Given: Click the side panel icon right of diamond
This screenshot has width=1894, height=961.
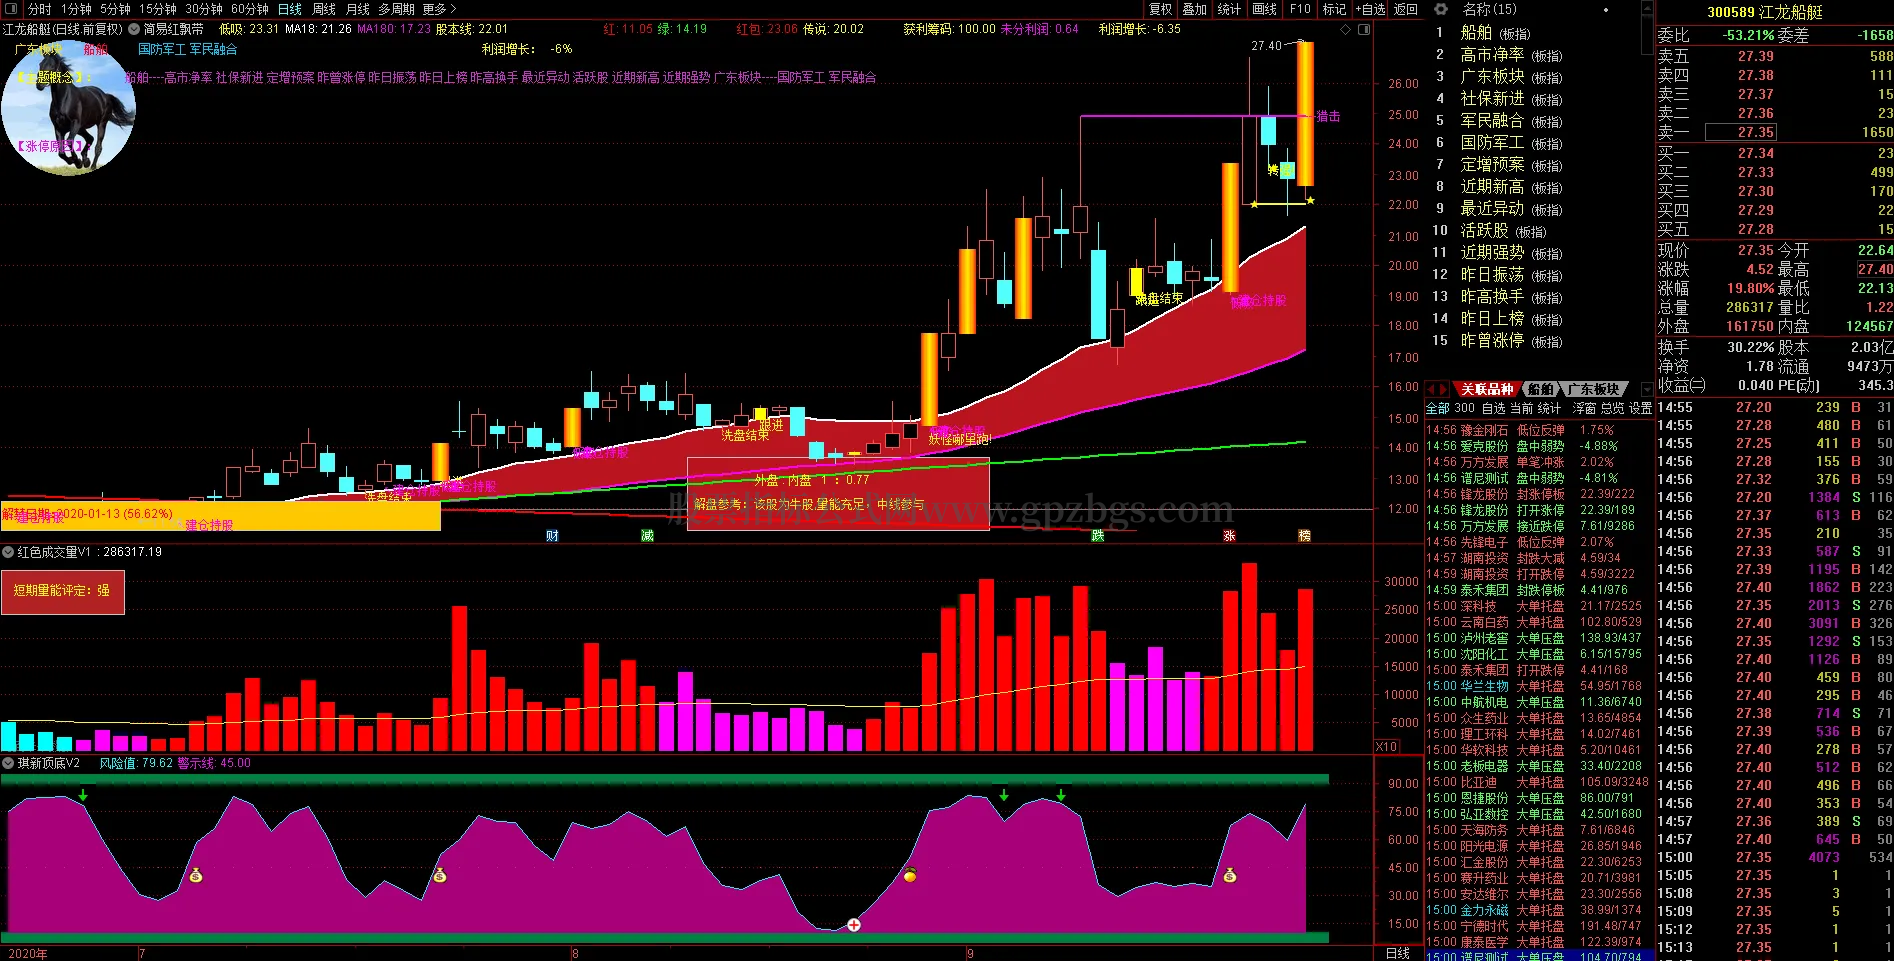Looking at the screenshot, I should [x=1364, y=30].
